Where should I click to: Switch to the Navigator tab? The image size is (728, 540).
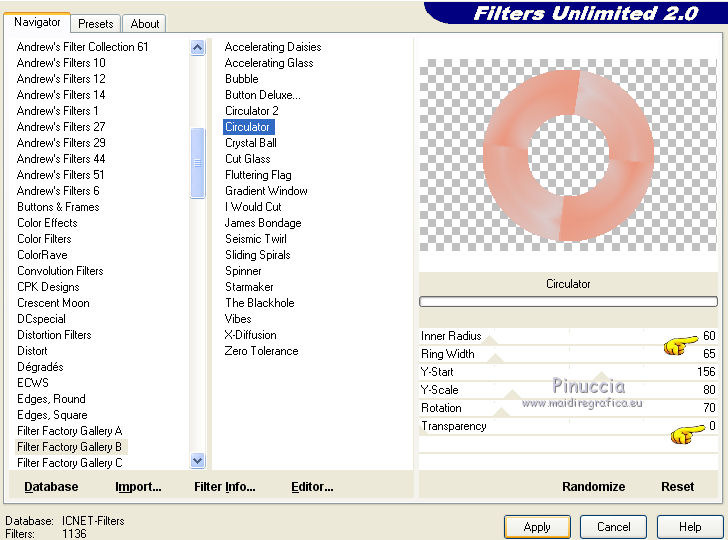[37, 22]
